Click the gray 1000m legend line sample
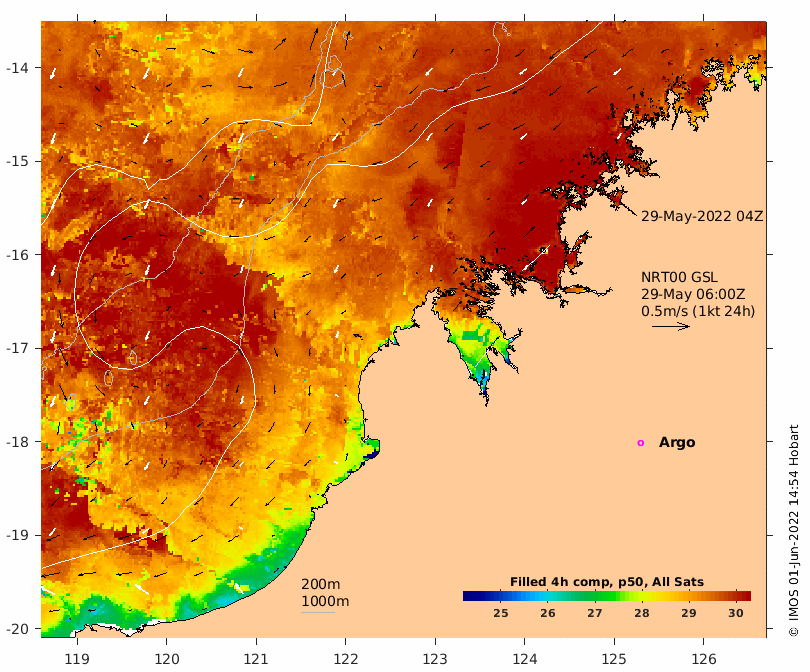This screenshot has width=810, height=672. pos(318,613)
